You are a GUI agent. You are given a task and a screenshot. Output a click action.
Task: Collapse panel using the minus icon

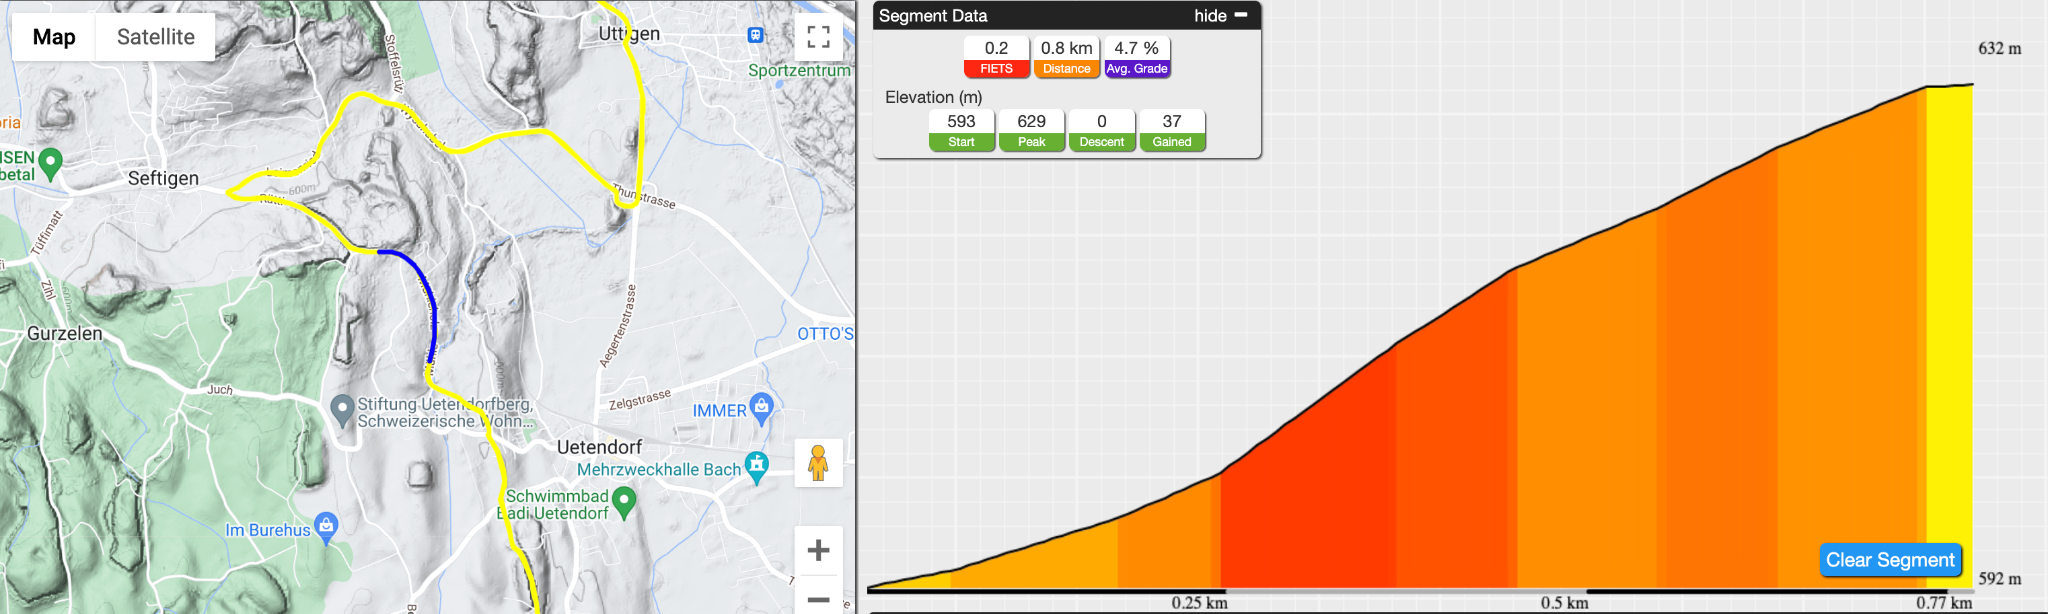pyautogui.click(x=1241, y=15)
